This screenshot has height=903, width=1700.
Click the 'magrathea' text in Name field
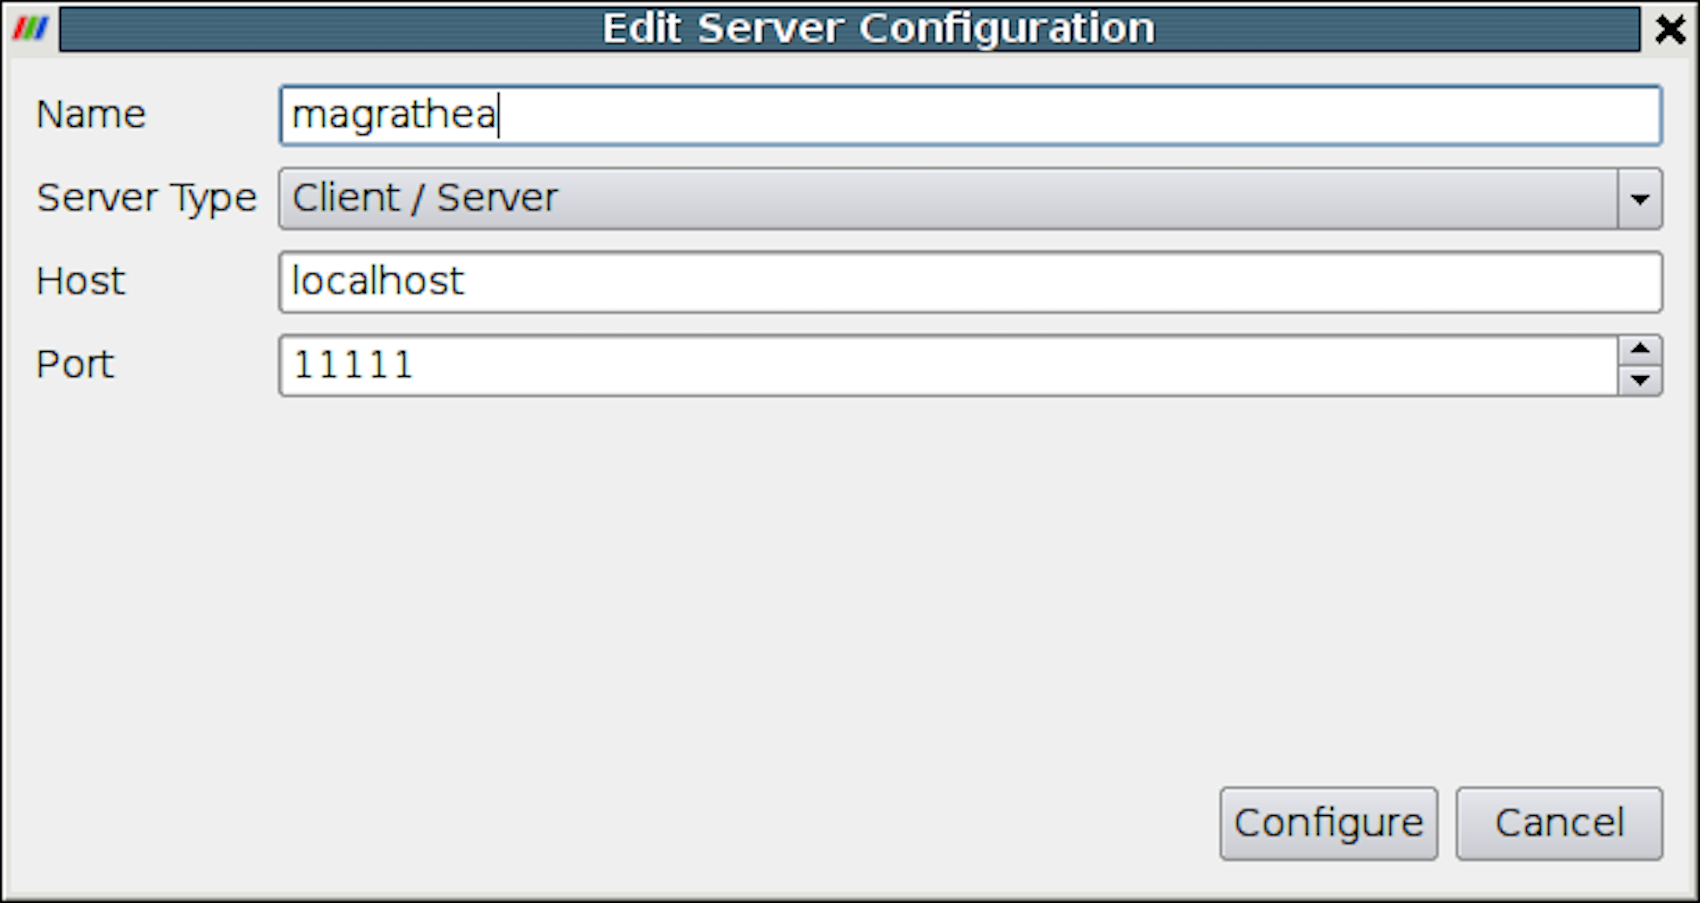393,115
